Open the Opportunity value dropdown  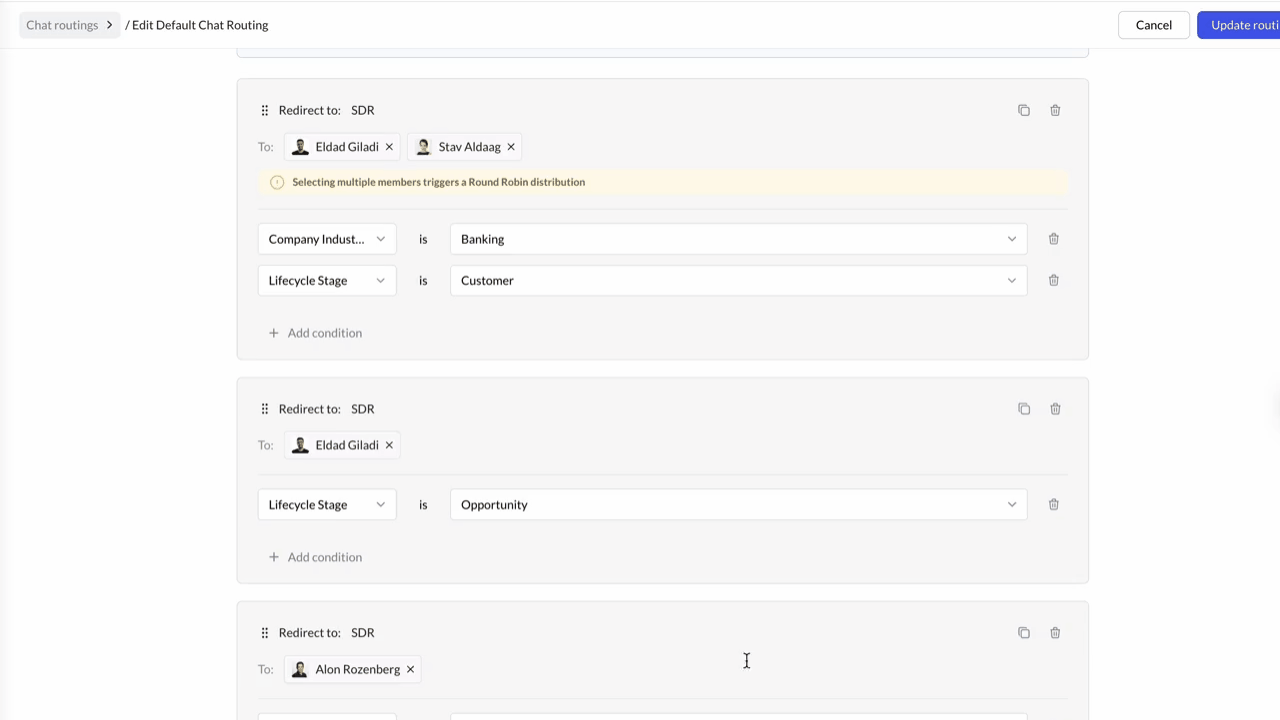tap(738, 504)
